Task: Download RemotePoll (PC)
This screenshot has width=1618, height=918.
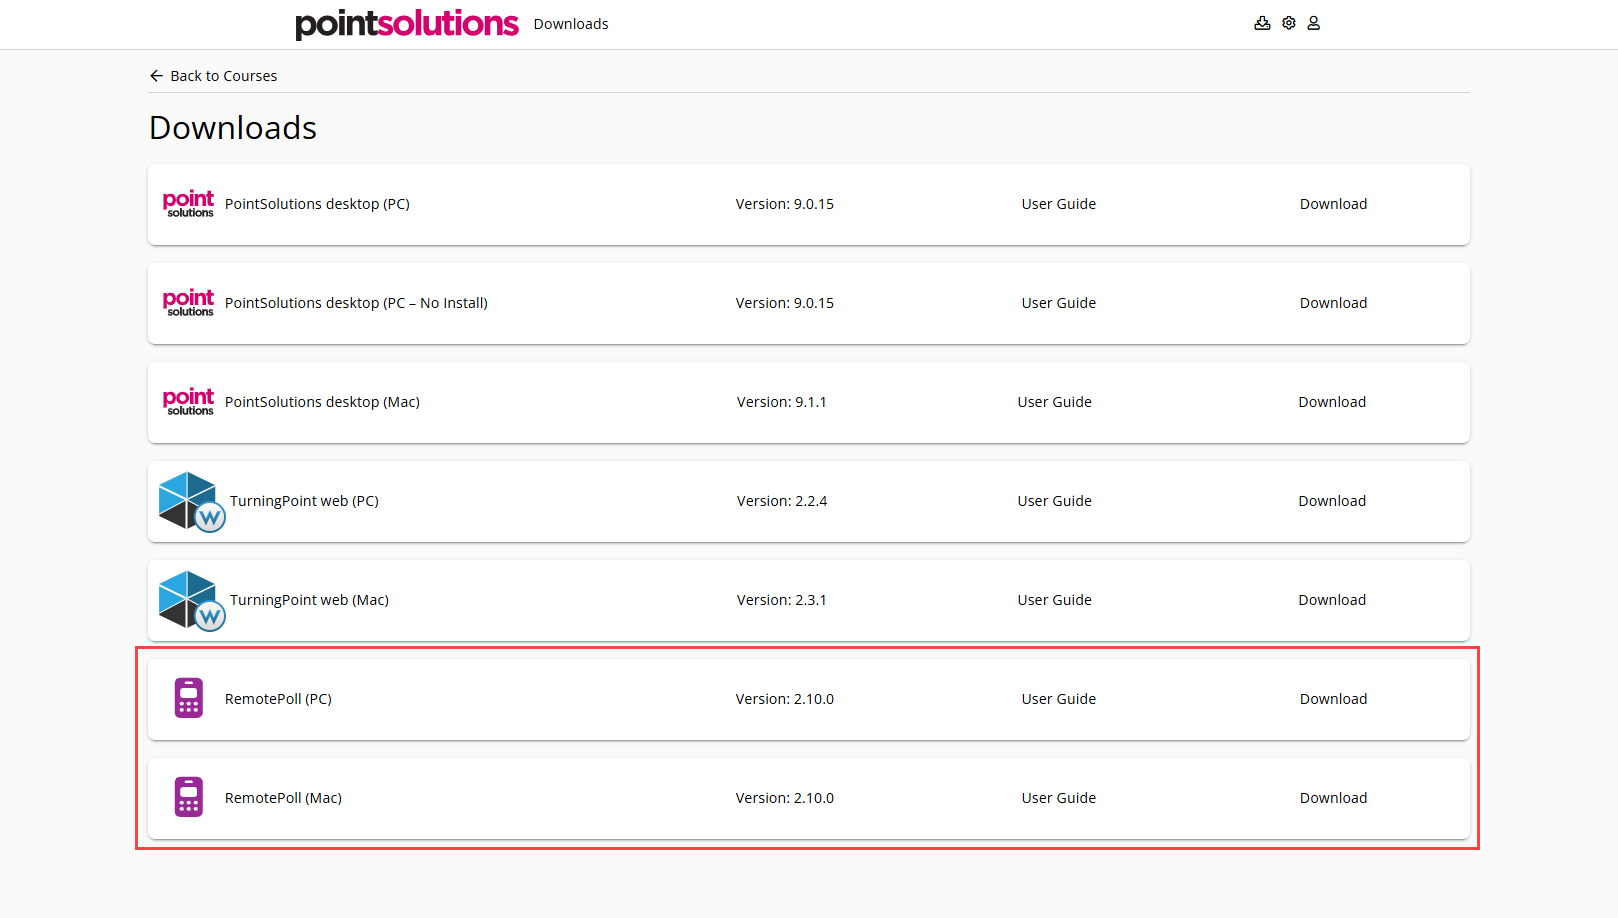Action: pyautogui.click(x=1333, y=699)
